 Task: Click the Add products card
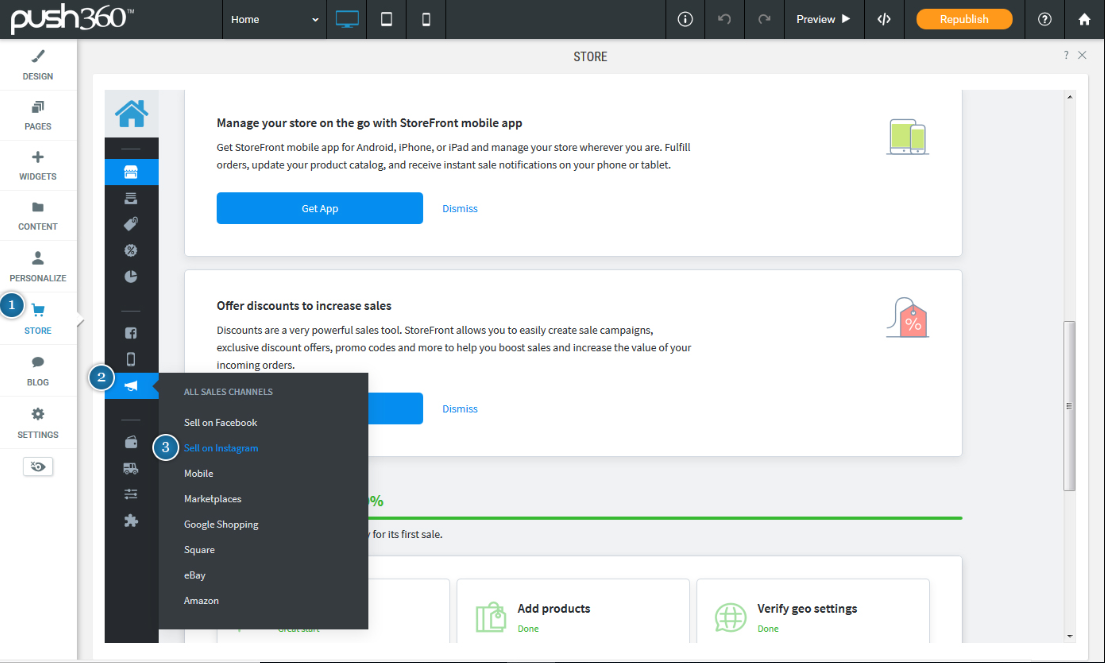[x=573, y=611]
